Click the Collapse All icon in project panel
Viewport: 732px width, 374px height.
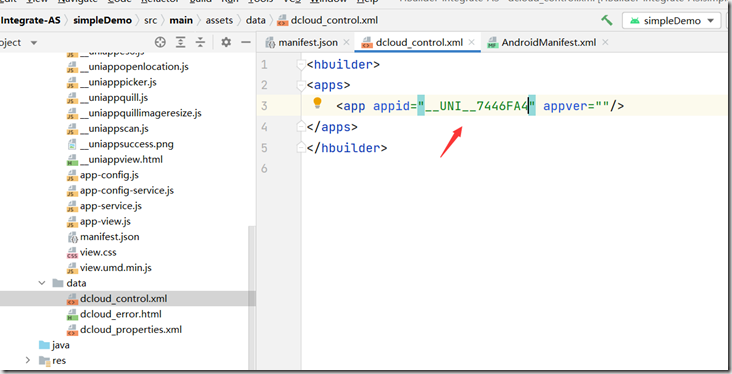[200, 42]
